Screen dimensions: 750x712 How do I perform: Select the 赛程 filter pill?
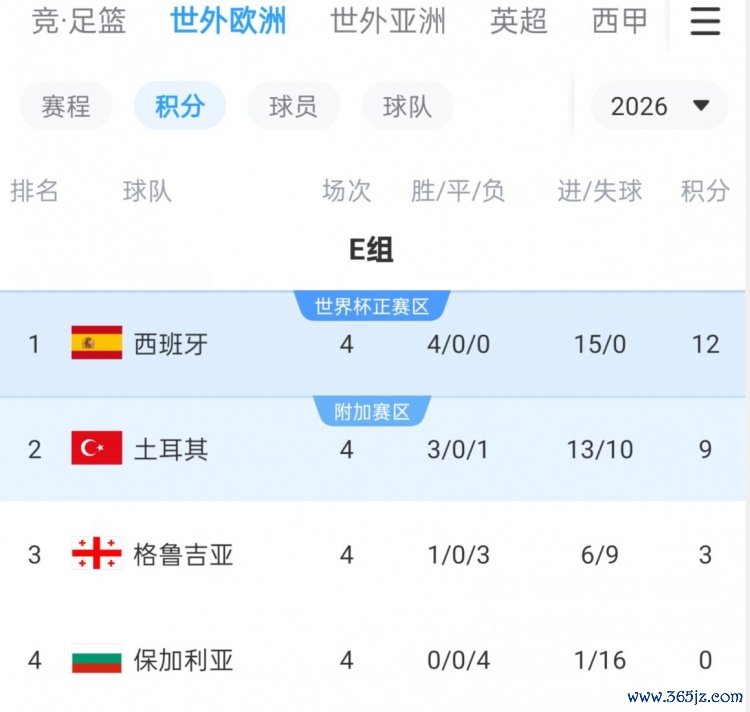point(66,106)
